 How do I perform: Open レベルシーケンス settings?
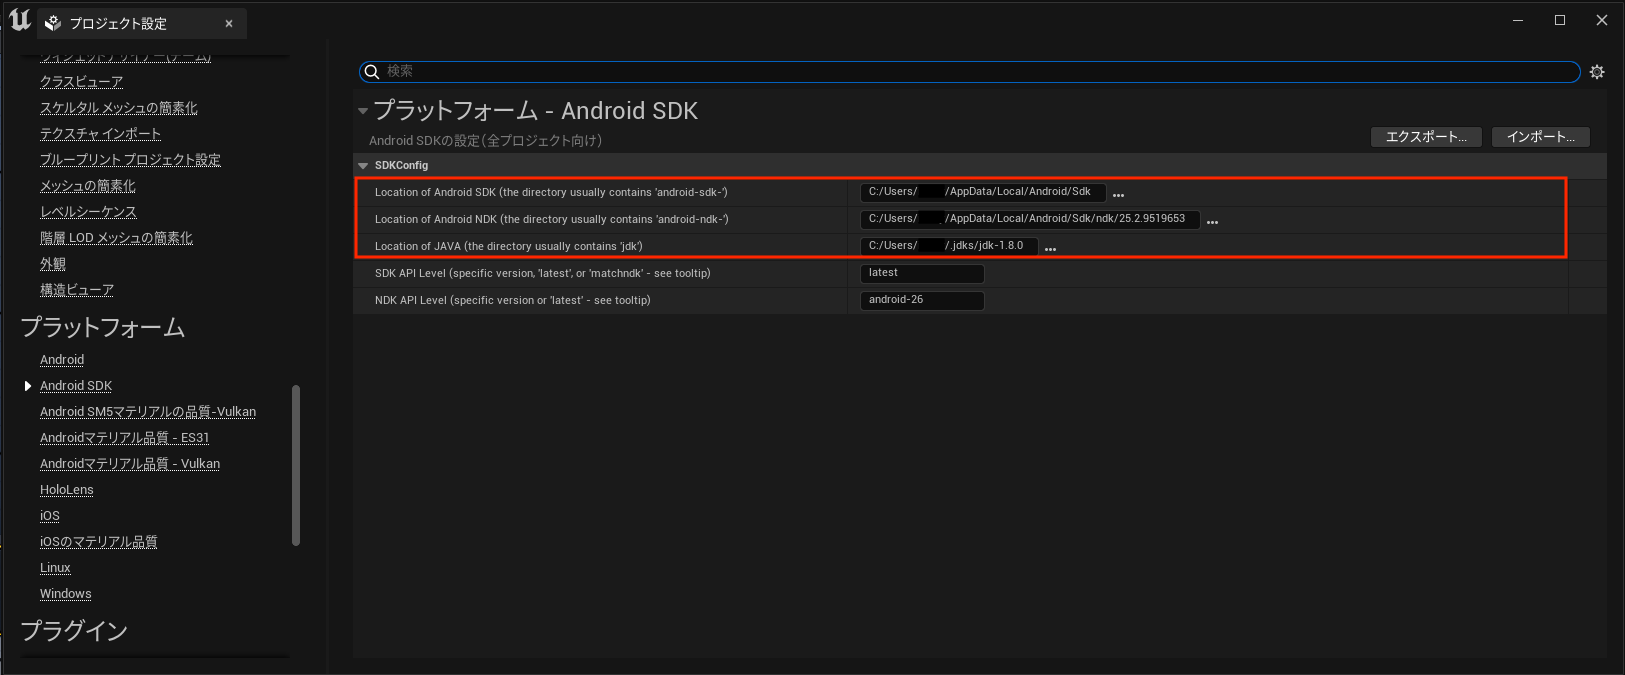pos(88,212)
